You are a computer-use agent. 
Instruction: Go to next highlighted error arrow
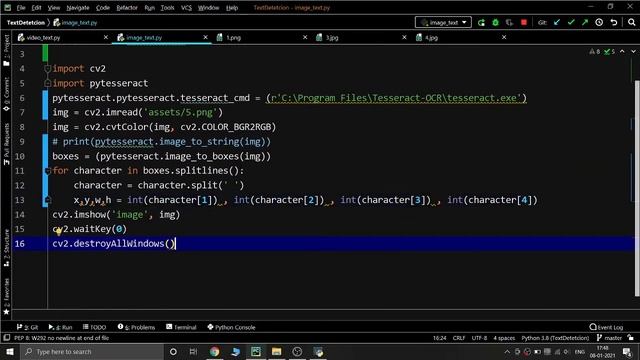[633, 51]
